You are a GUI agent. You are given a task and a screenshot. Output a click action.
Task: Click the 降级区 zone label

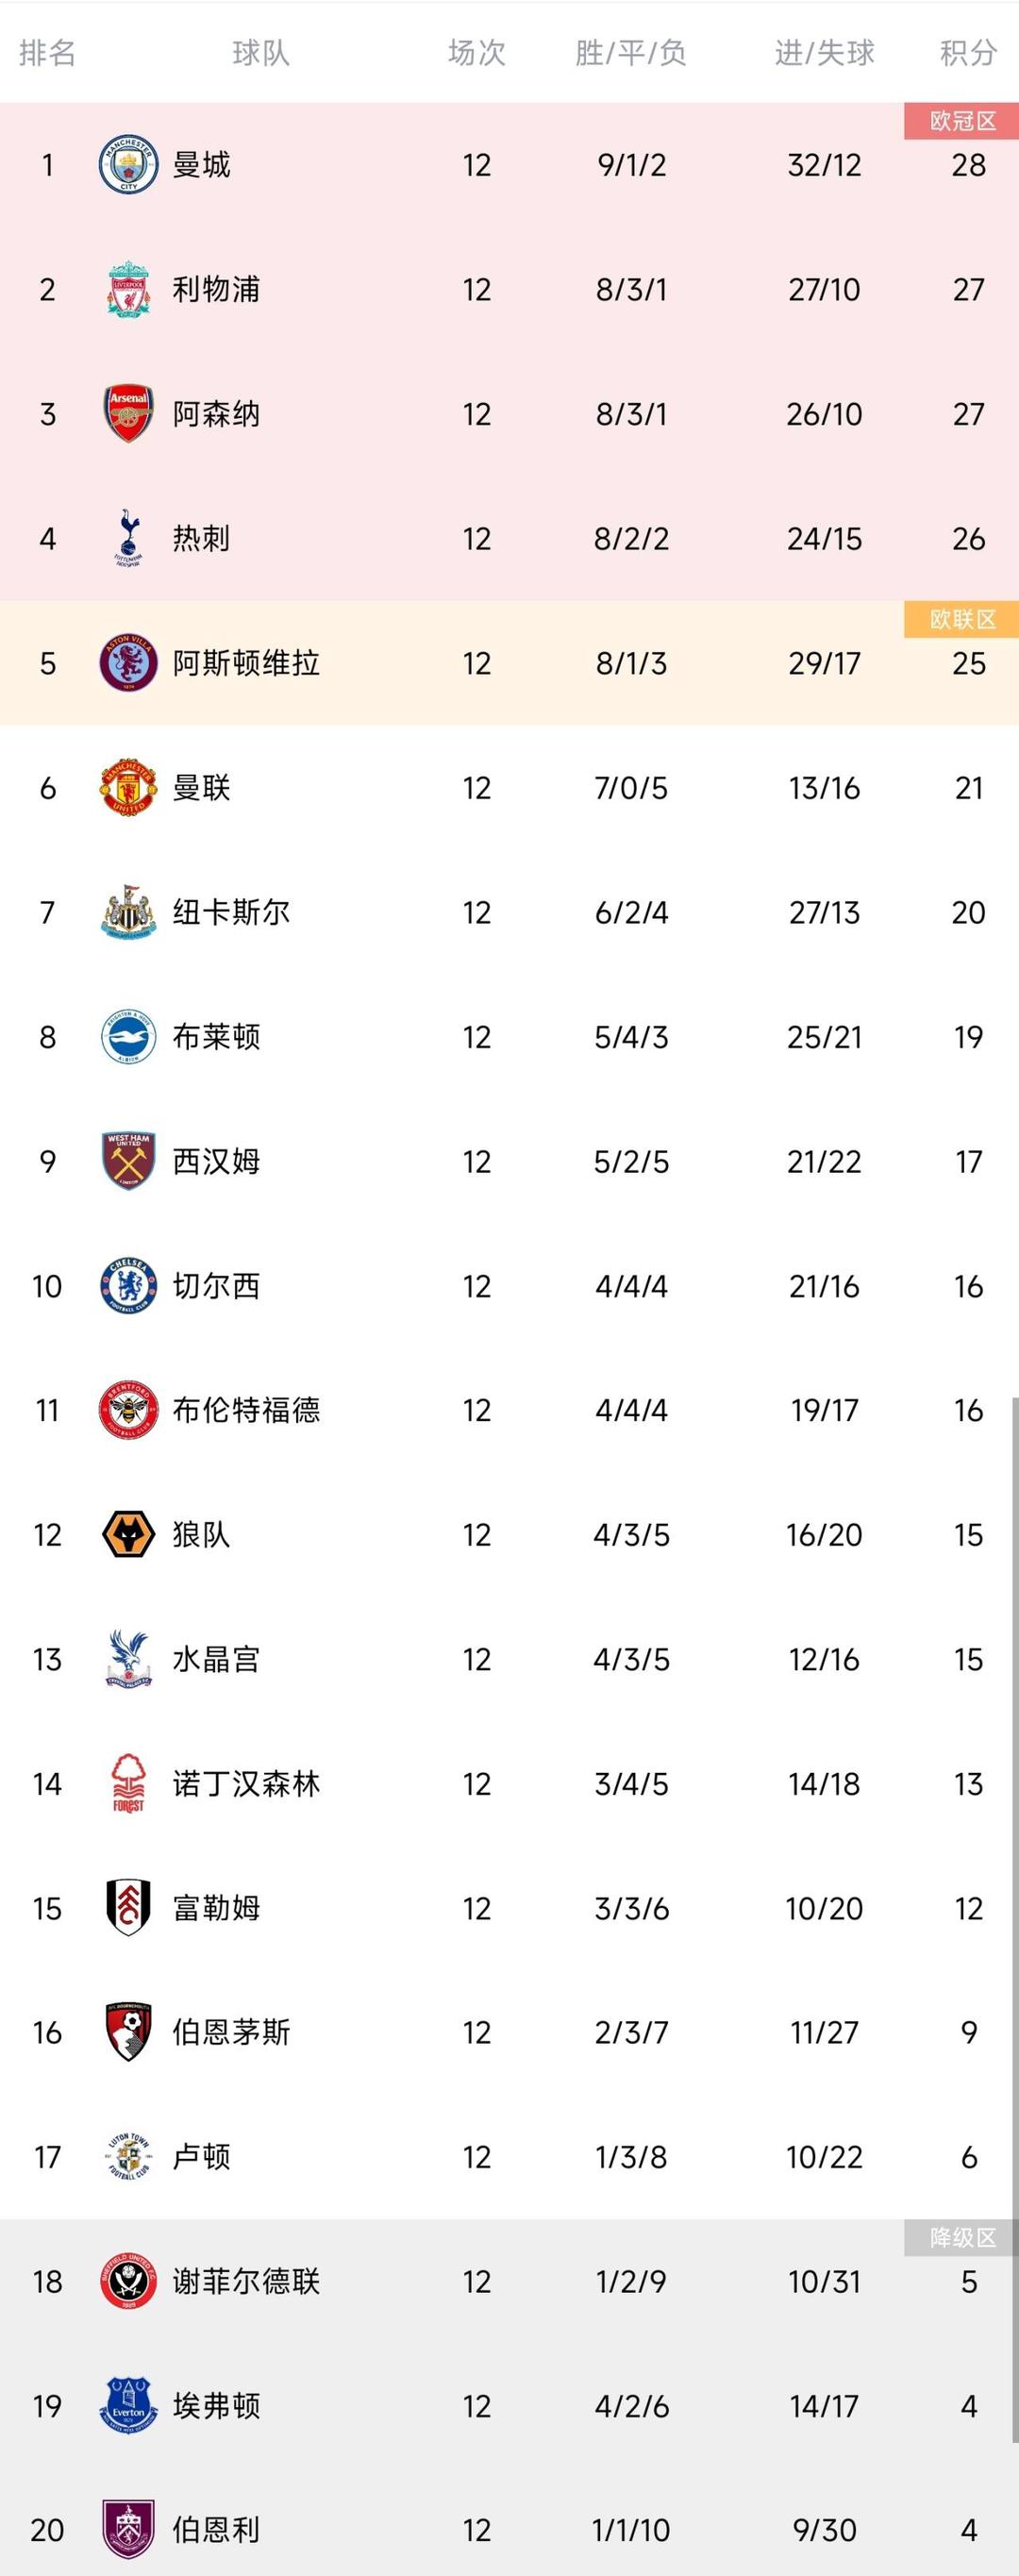click(x=962, y=2238)
